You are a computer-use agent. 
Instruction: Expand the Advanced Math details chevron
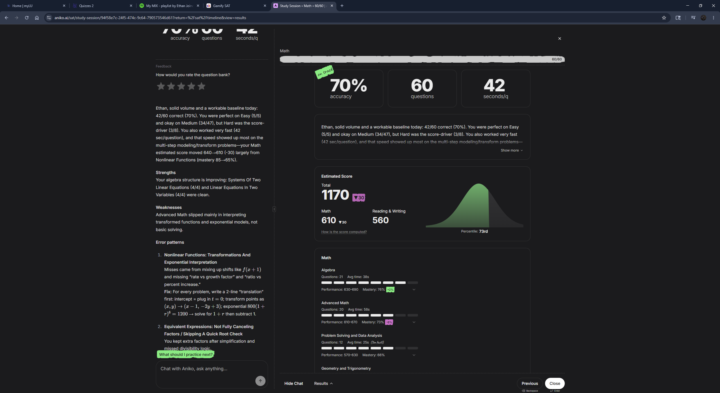(x=414, y=322)
